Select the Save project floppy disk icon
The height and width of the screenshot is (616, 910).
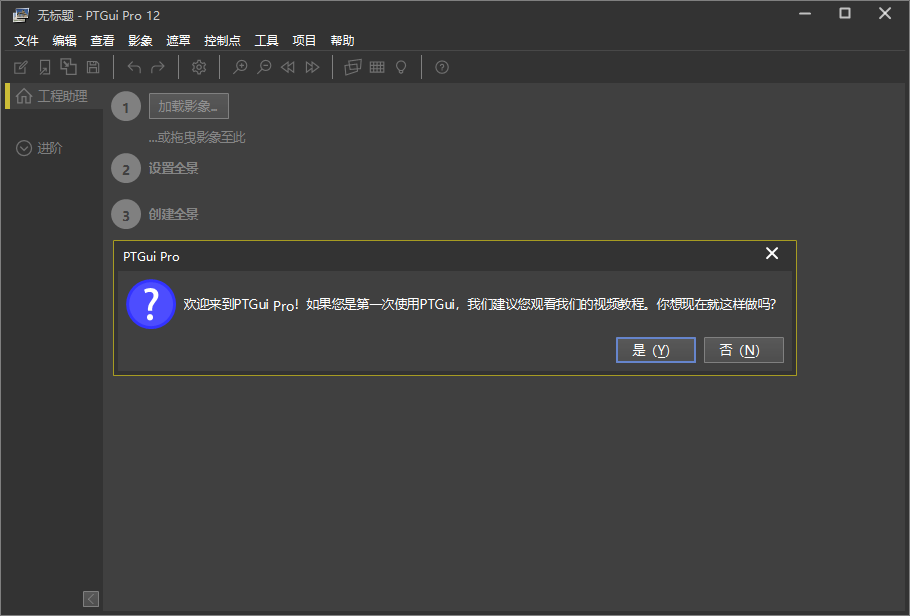[92, 67]
